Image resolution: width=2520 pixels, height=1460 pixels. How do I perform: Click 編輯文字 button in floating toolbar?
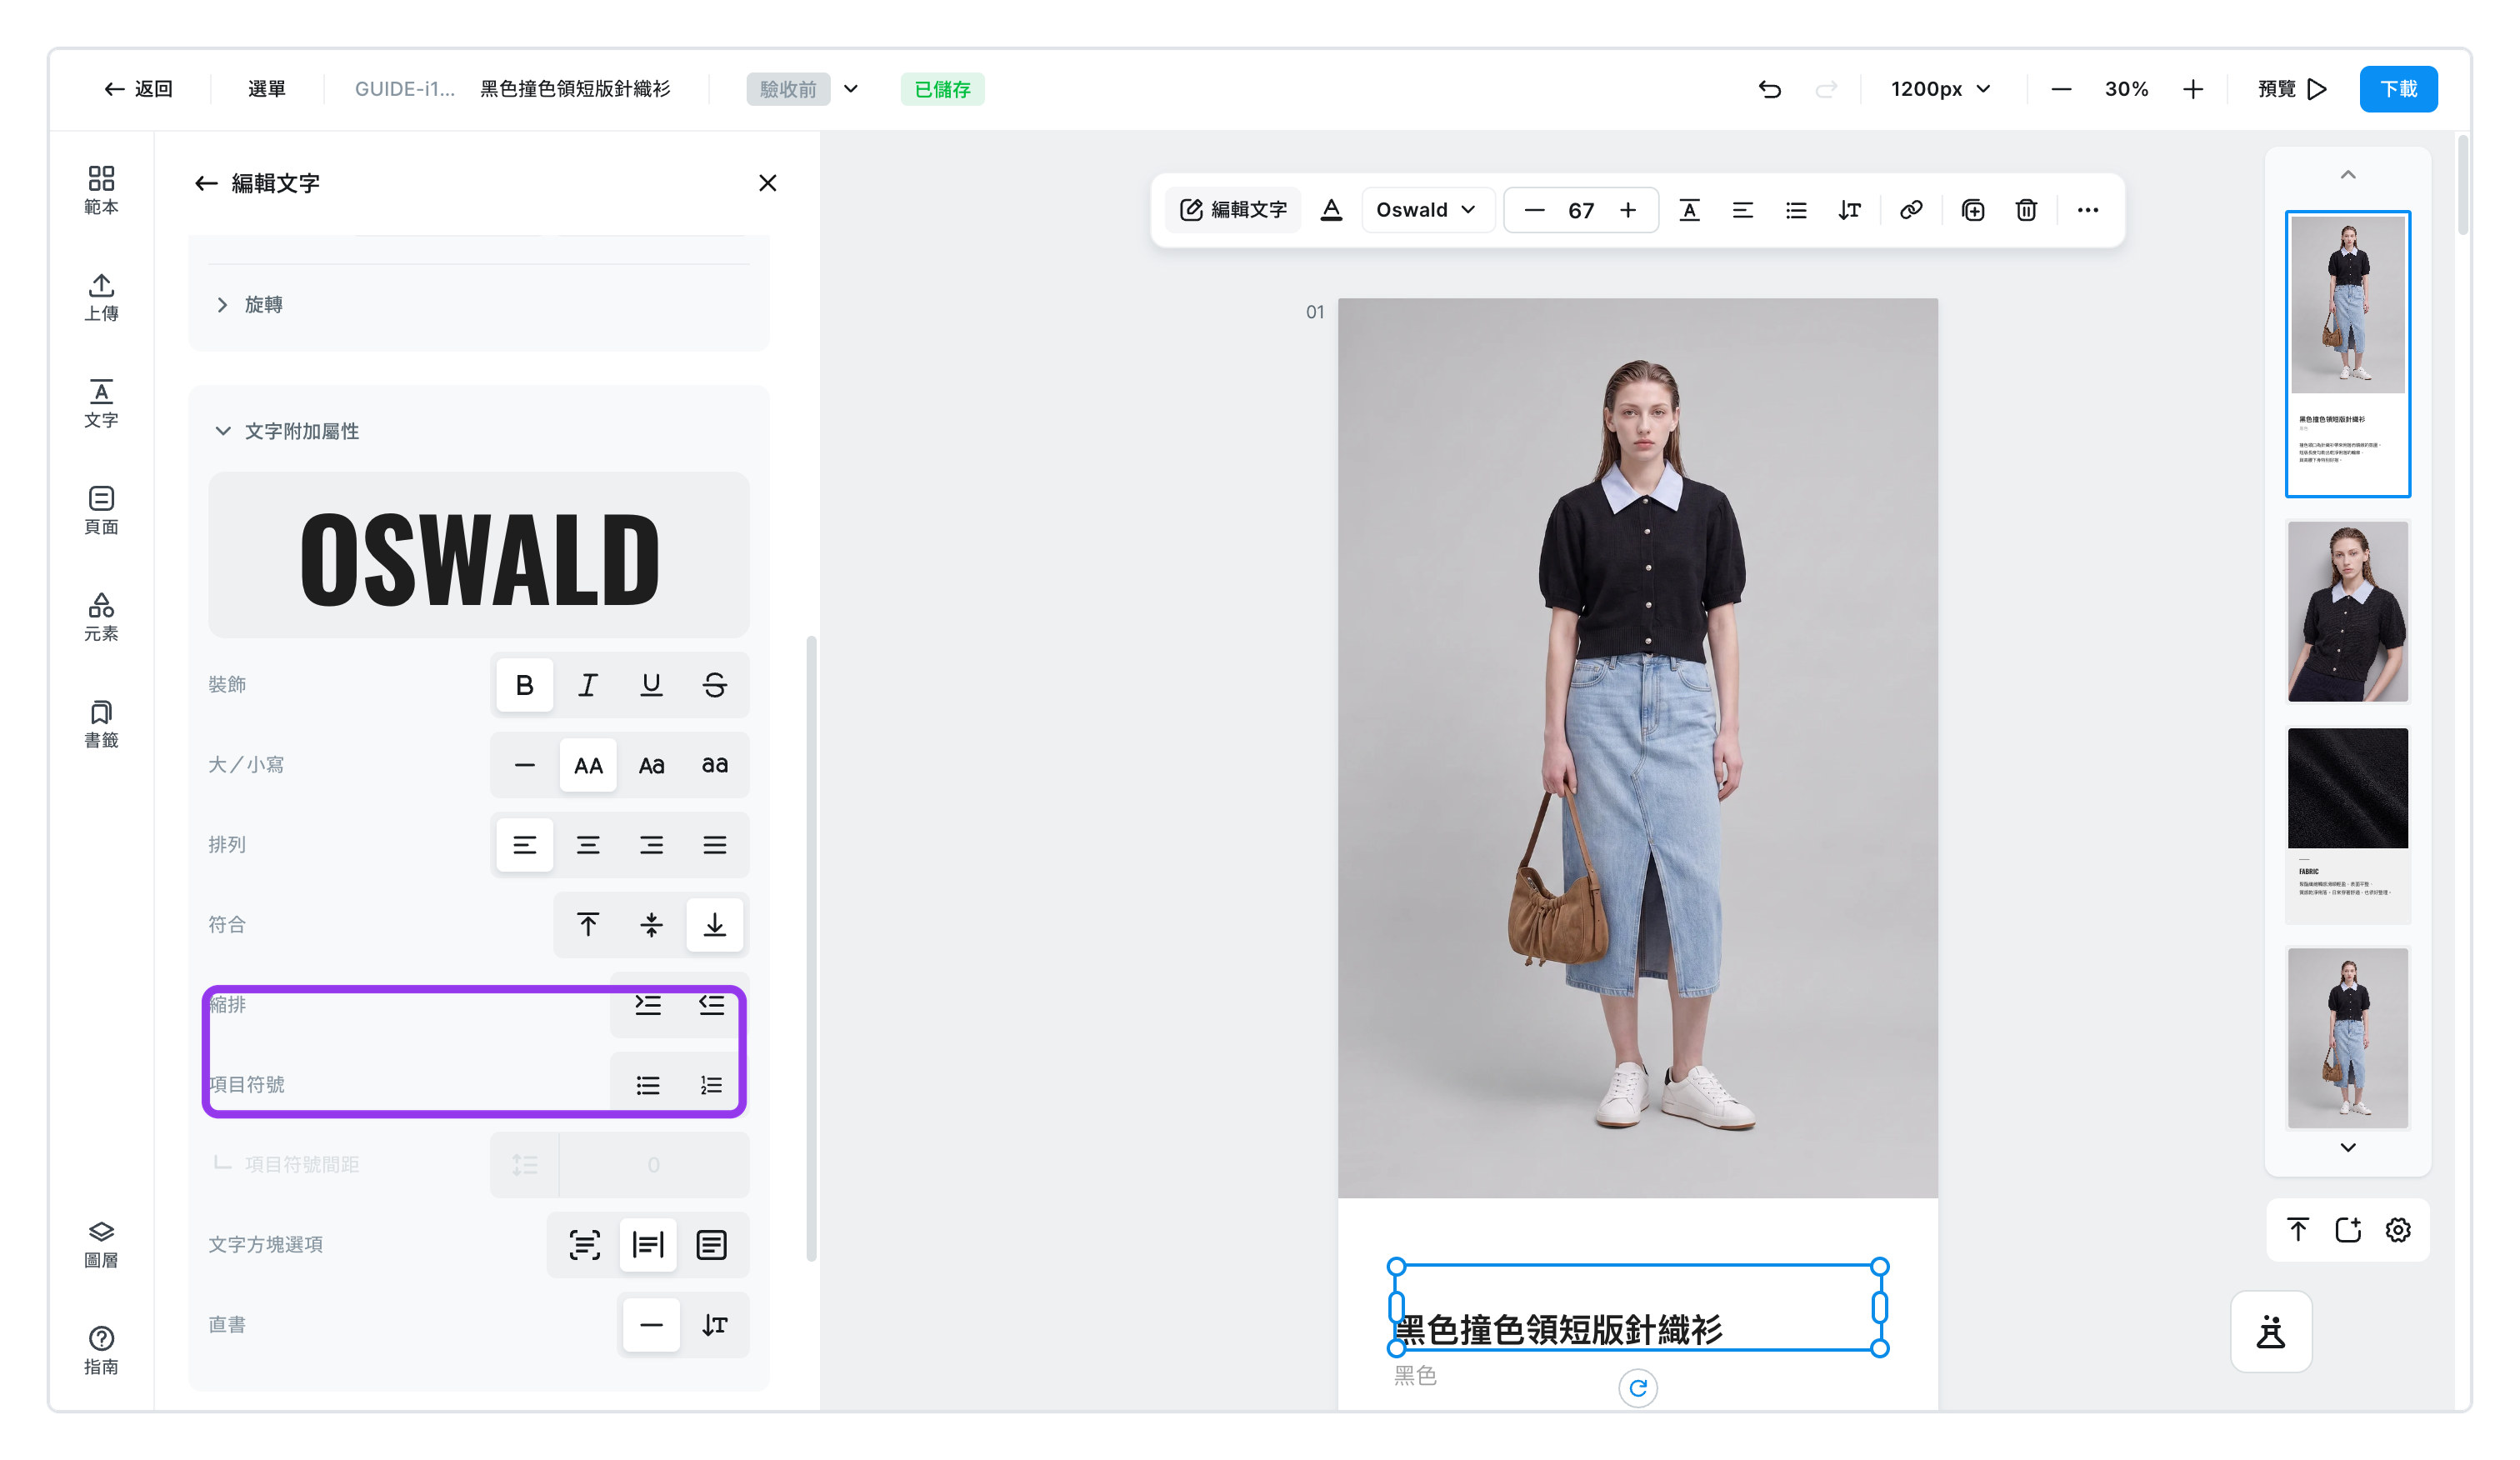pyautogui.click(x=1233, y=210)
